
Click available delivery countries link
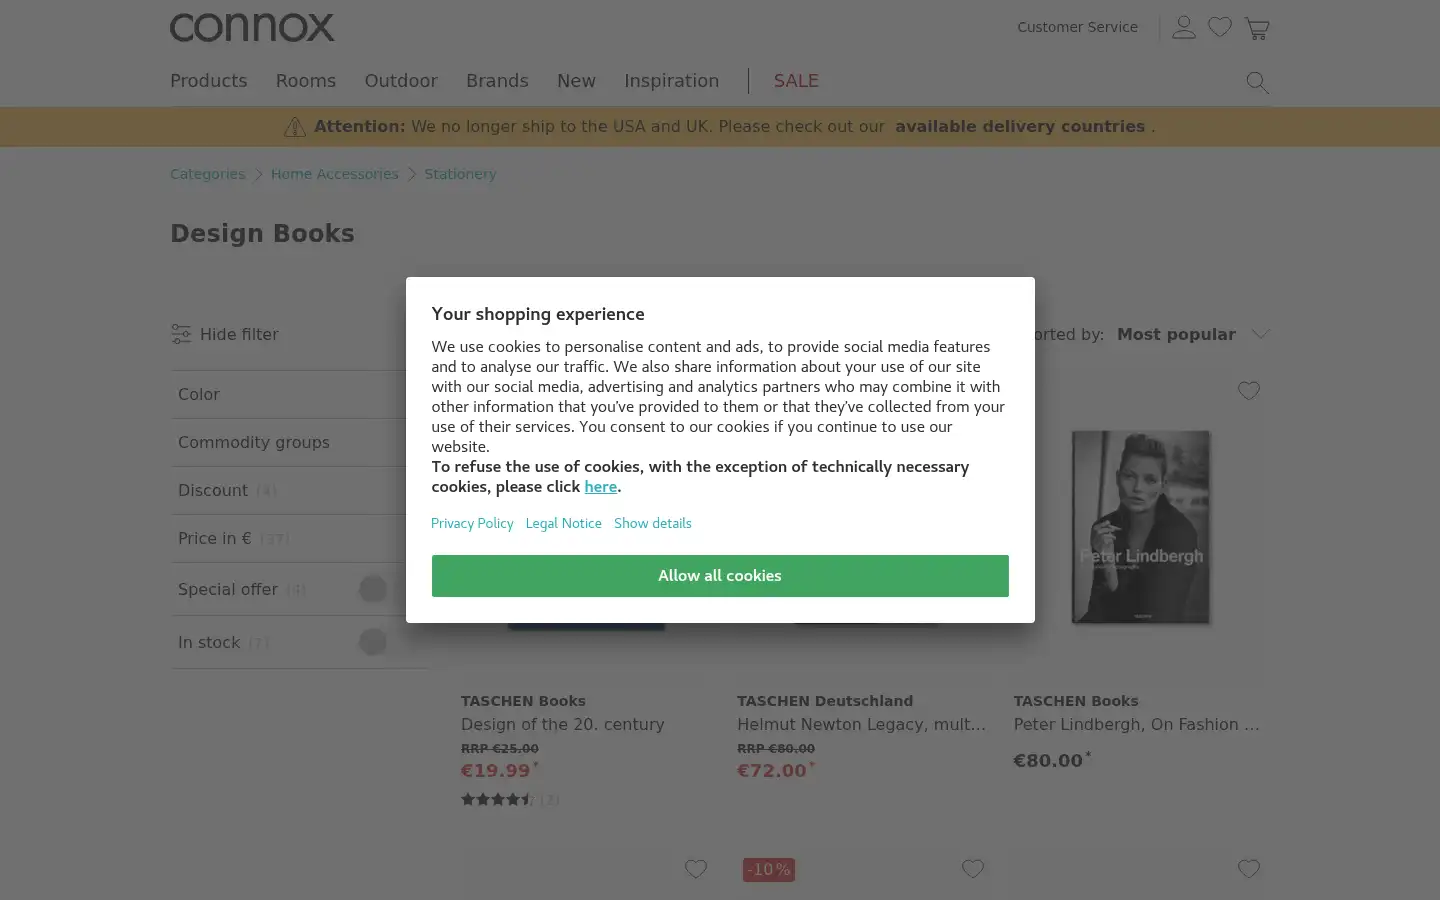coord(1020,127)
